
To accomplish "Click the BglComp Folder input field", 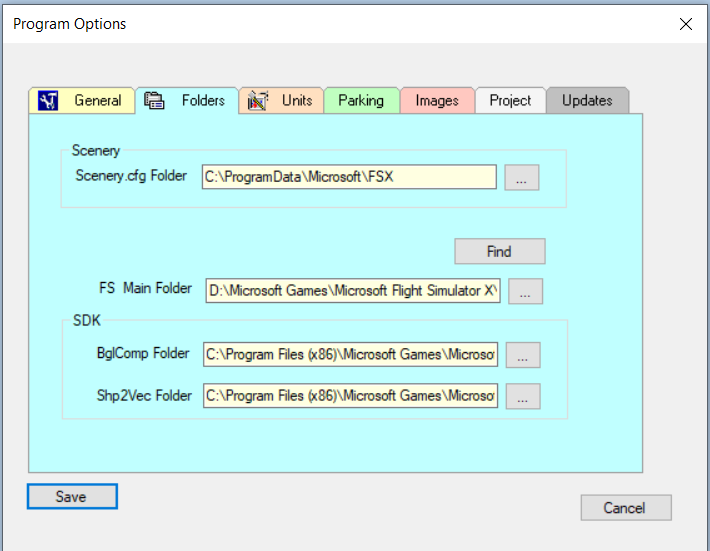I will click(350, 355).
